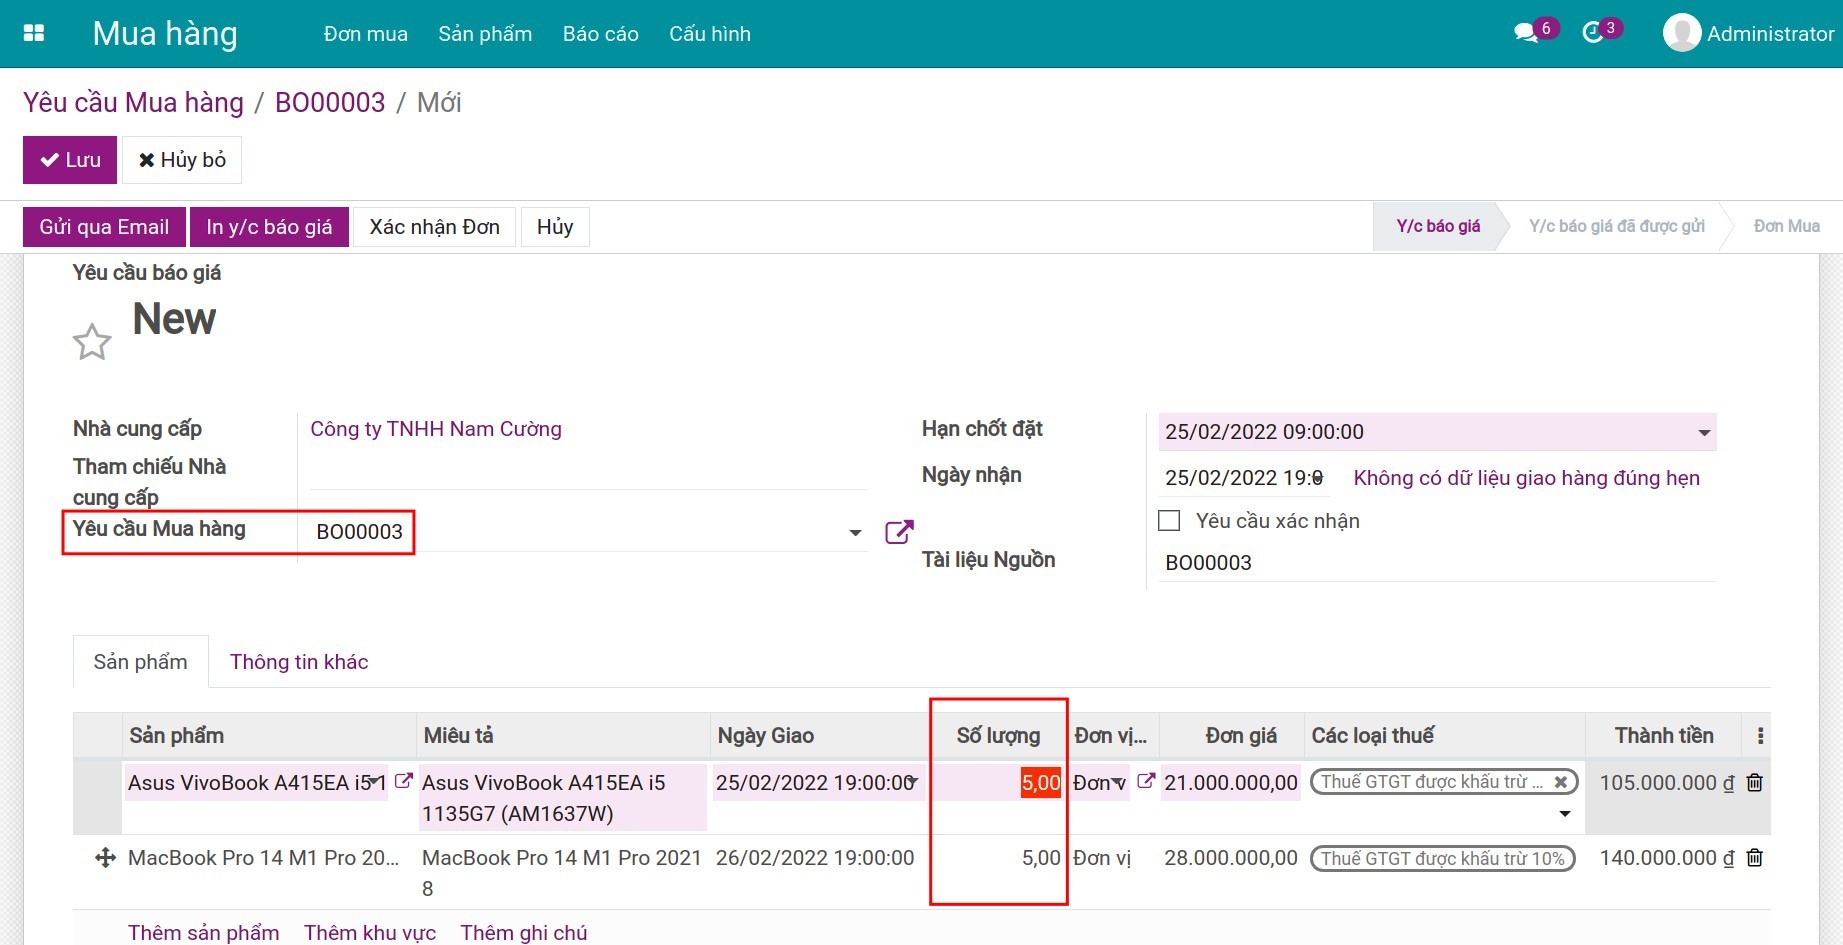Toggle the Yêu cầu xác nhận checkbox

coord(1169,521)
